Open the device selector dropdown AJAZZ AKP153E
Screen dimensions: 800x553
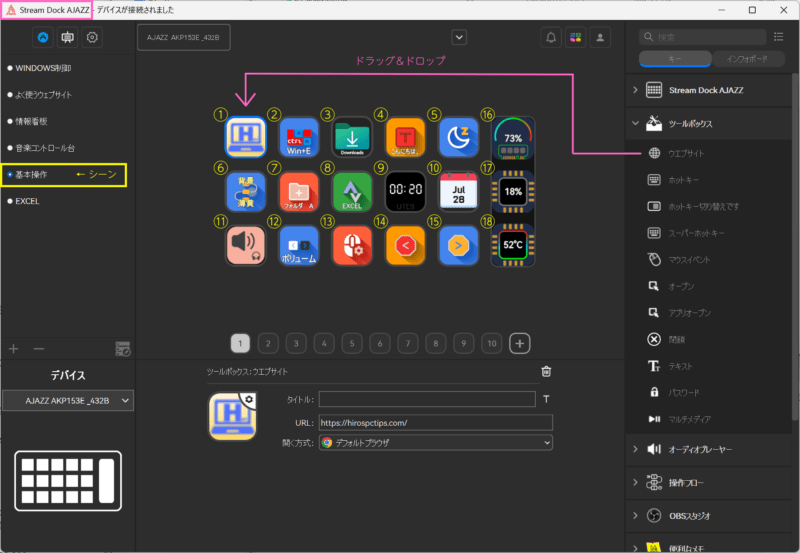click(68, 400)
